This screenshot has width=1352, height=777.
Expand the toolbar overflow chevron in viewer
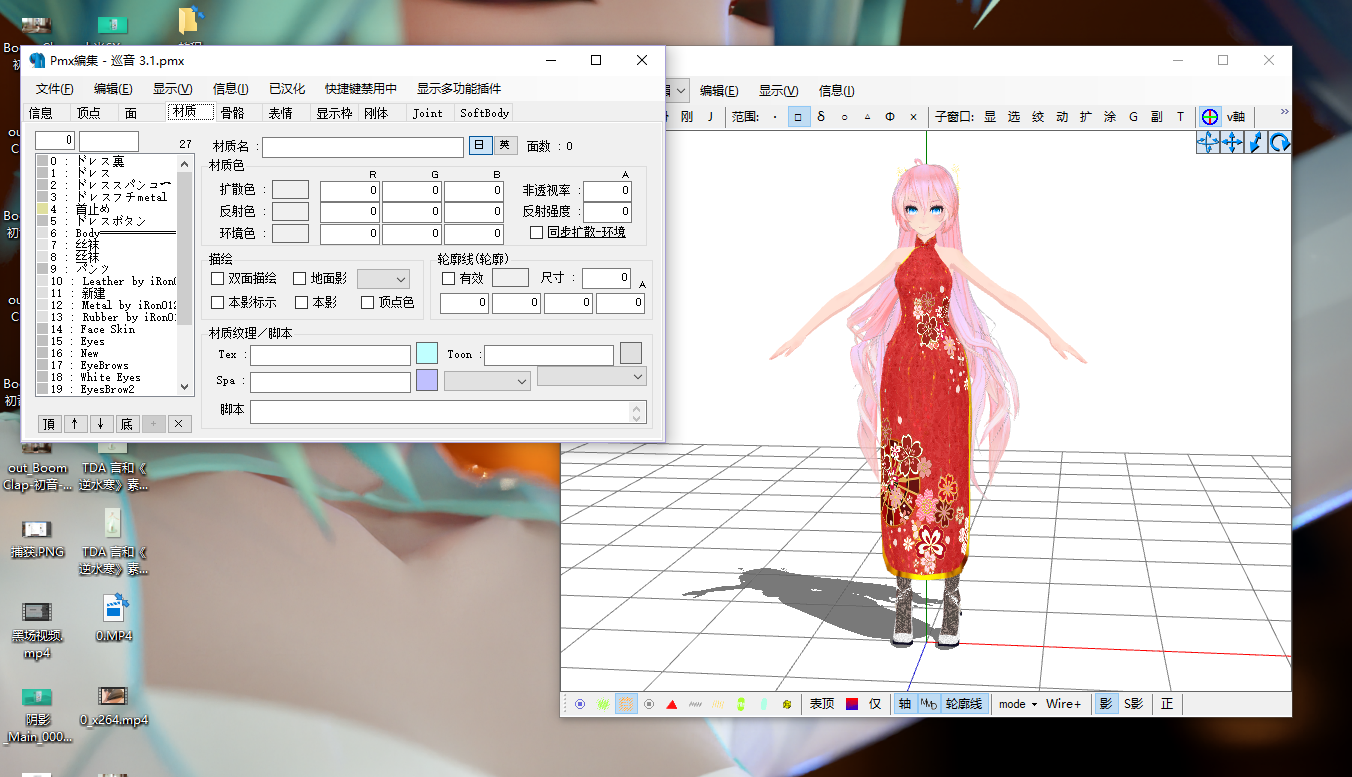click(1284, 112)
